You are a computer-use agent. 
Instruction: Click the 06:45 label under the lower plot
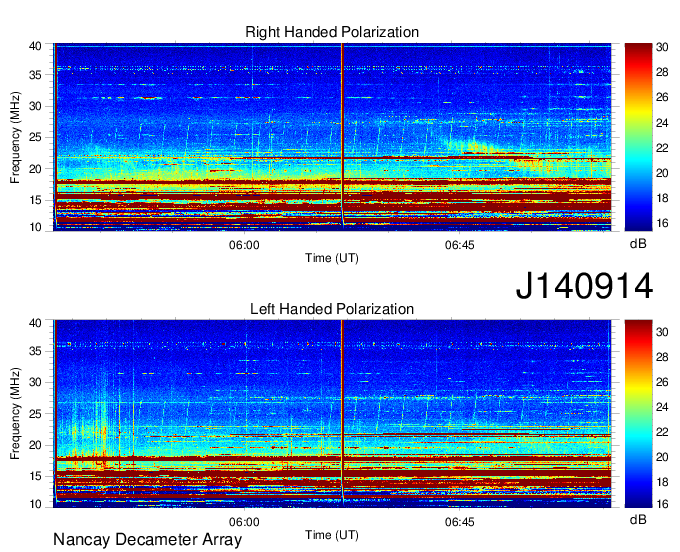[x=460, y=522]
